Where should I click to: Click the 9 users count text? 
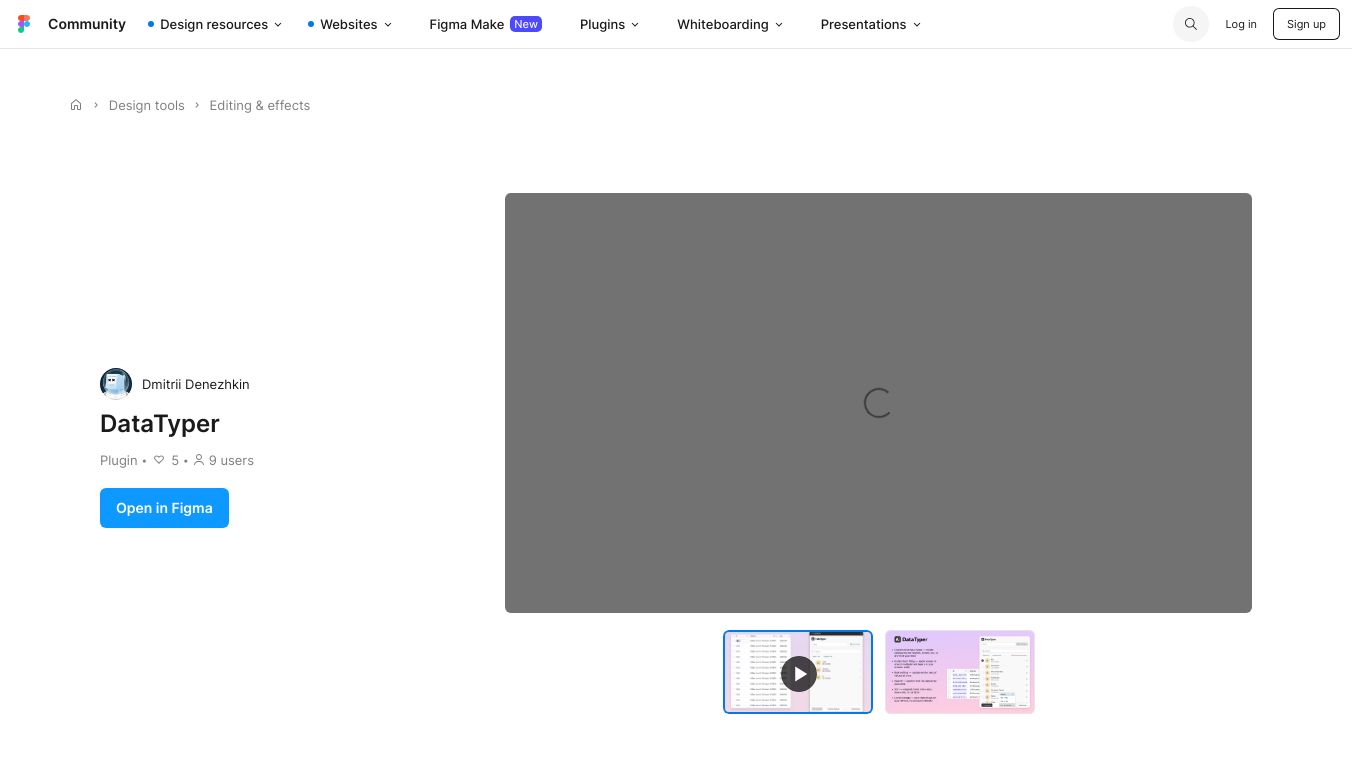pos(231,460)
